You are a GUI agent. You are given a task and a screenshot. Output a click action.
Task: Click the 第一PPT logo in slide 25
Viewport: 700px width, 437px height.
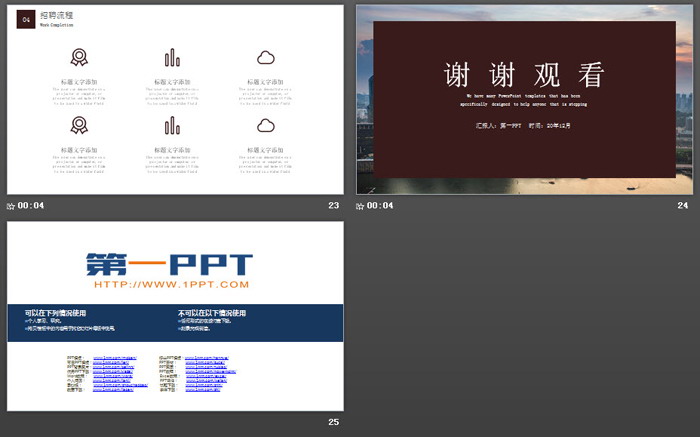tap(170, 264)
